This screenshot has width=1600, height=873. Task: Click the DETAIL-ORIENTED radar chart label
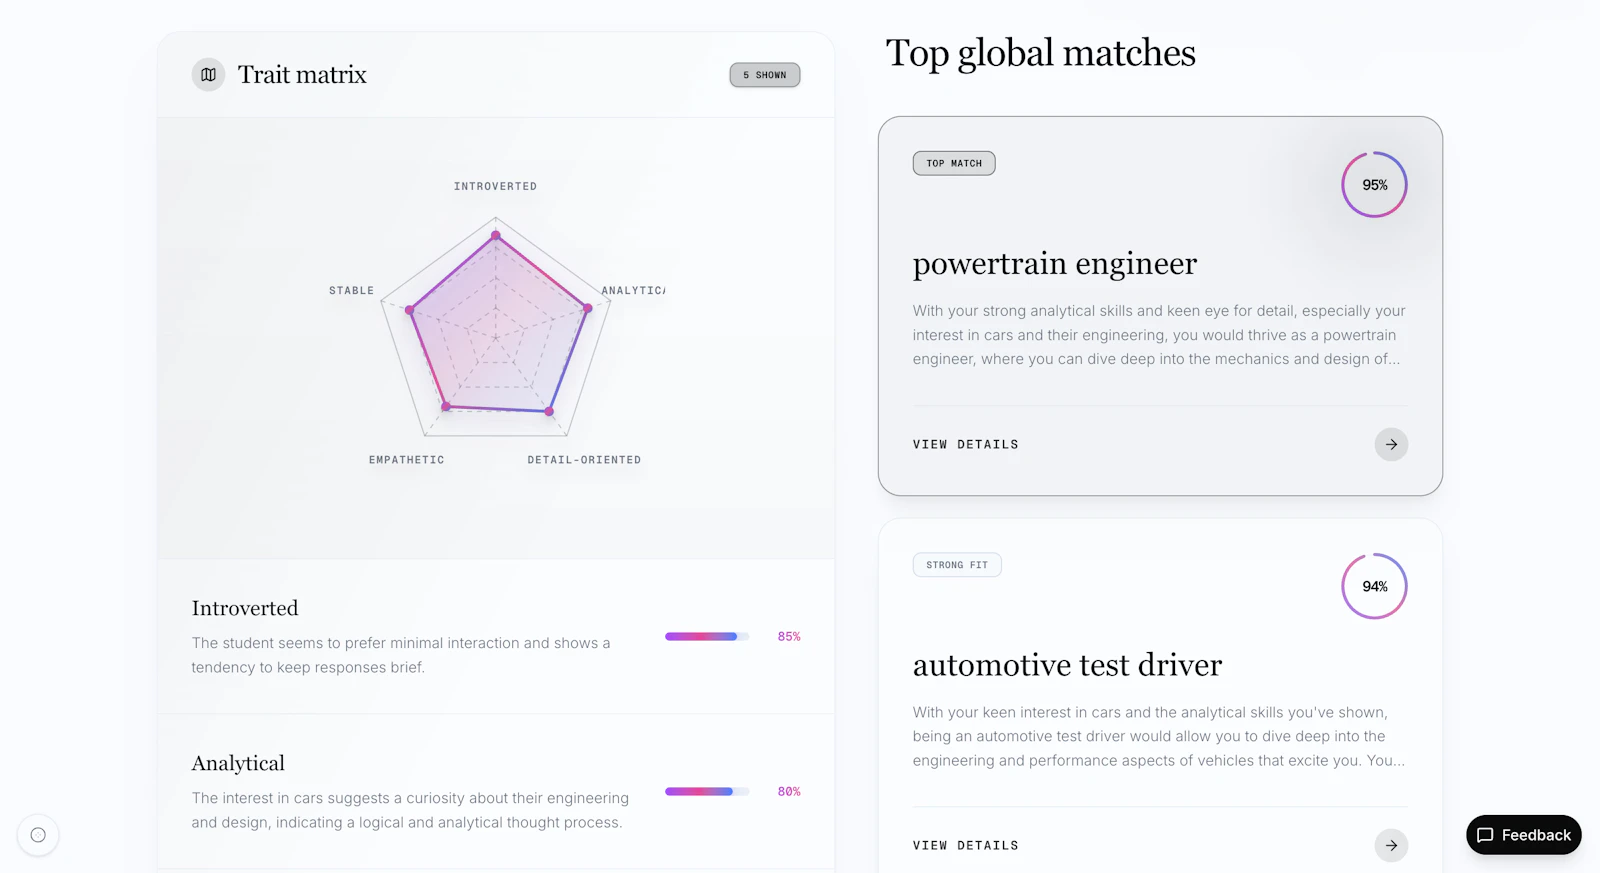584,460
